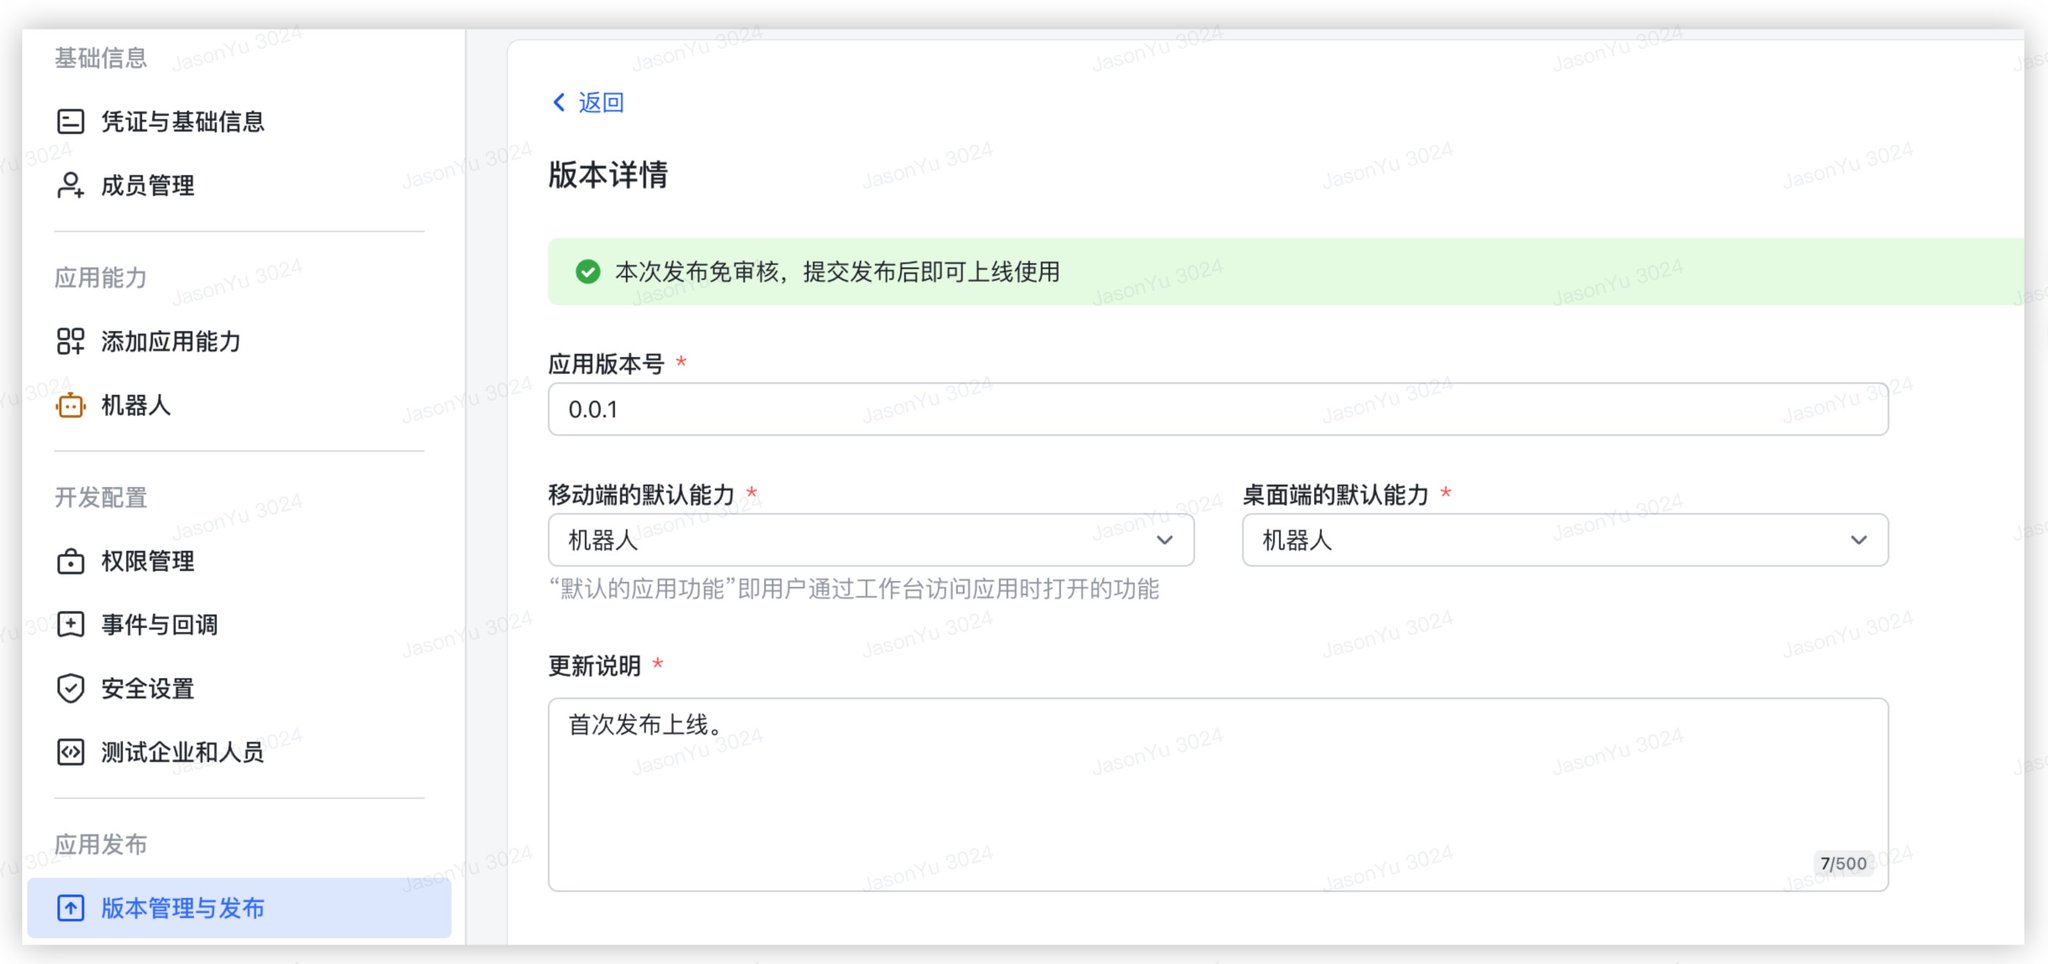Image resolution: width=2048 pixels, height=964 pixels.
Task: Click chevron arrow of mobile default ability select
Action: click(x=1164, y=540)
